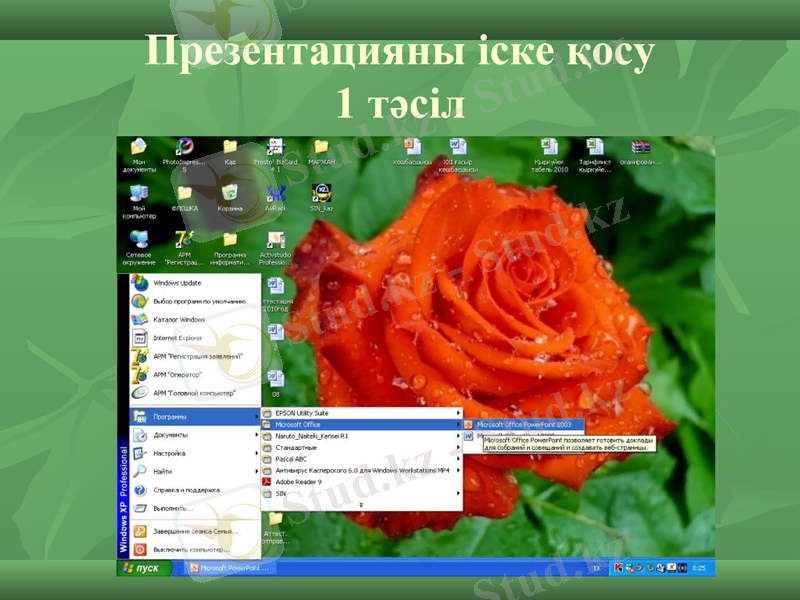
Task: Open the Сетевое окружение desktop icon
Action: pyautogui.click(x=139, y=240)
